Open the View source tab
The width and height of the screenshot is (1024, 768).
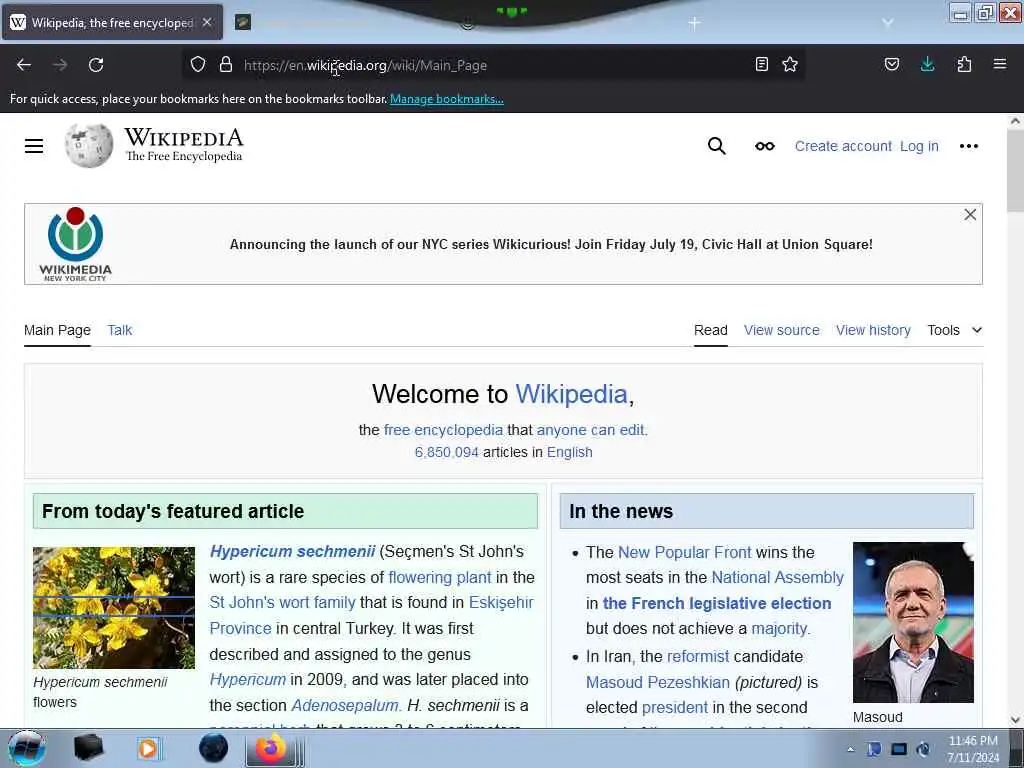pyautogui.click(x=782, y=330)
